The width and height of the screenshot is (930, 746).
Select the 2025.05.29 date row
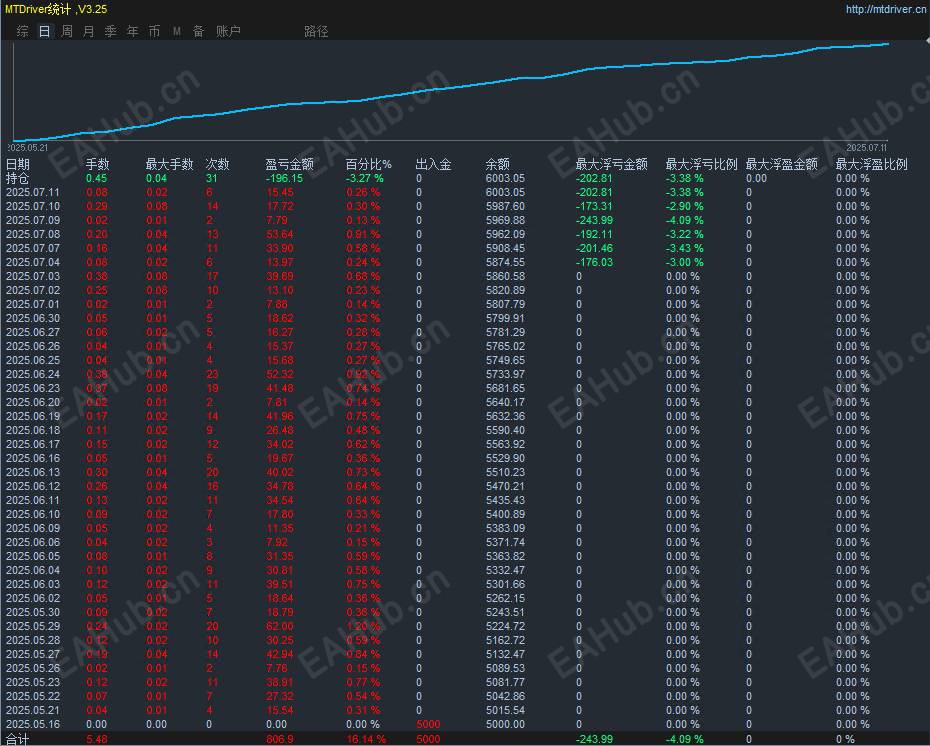33,626
